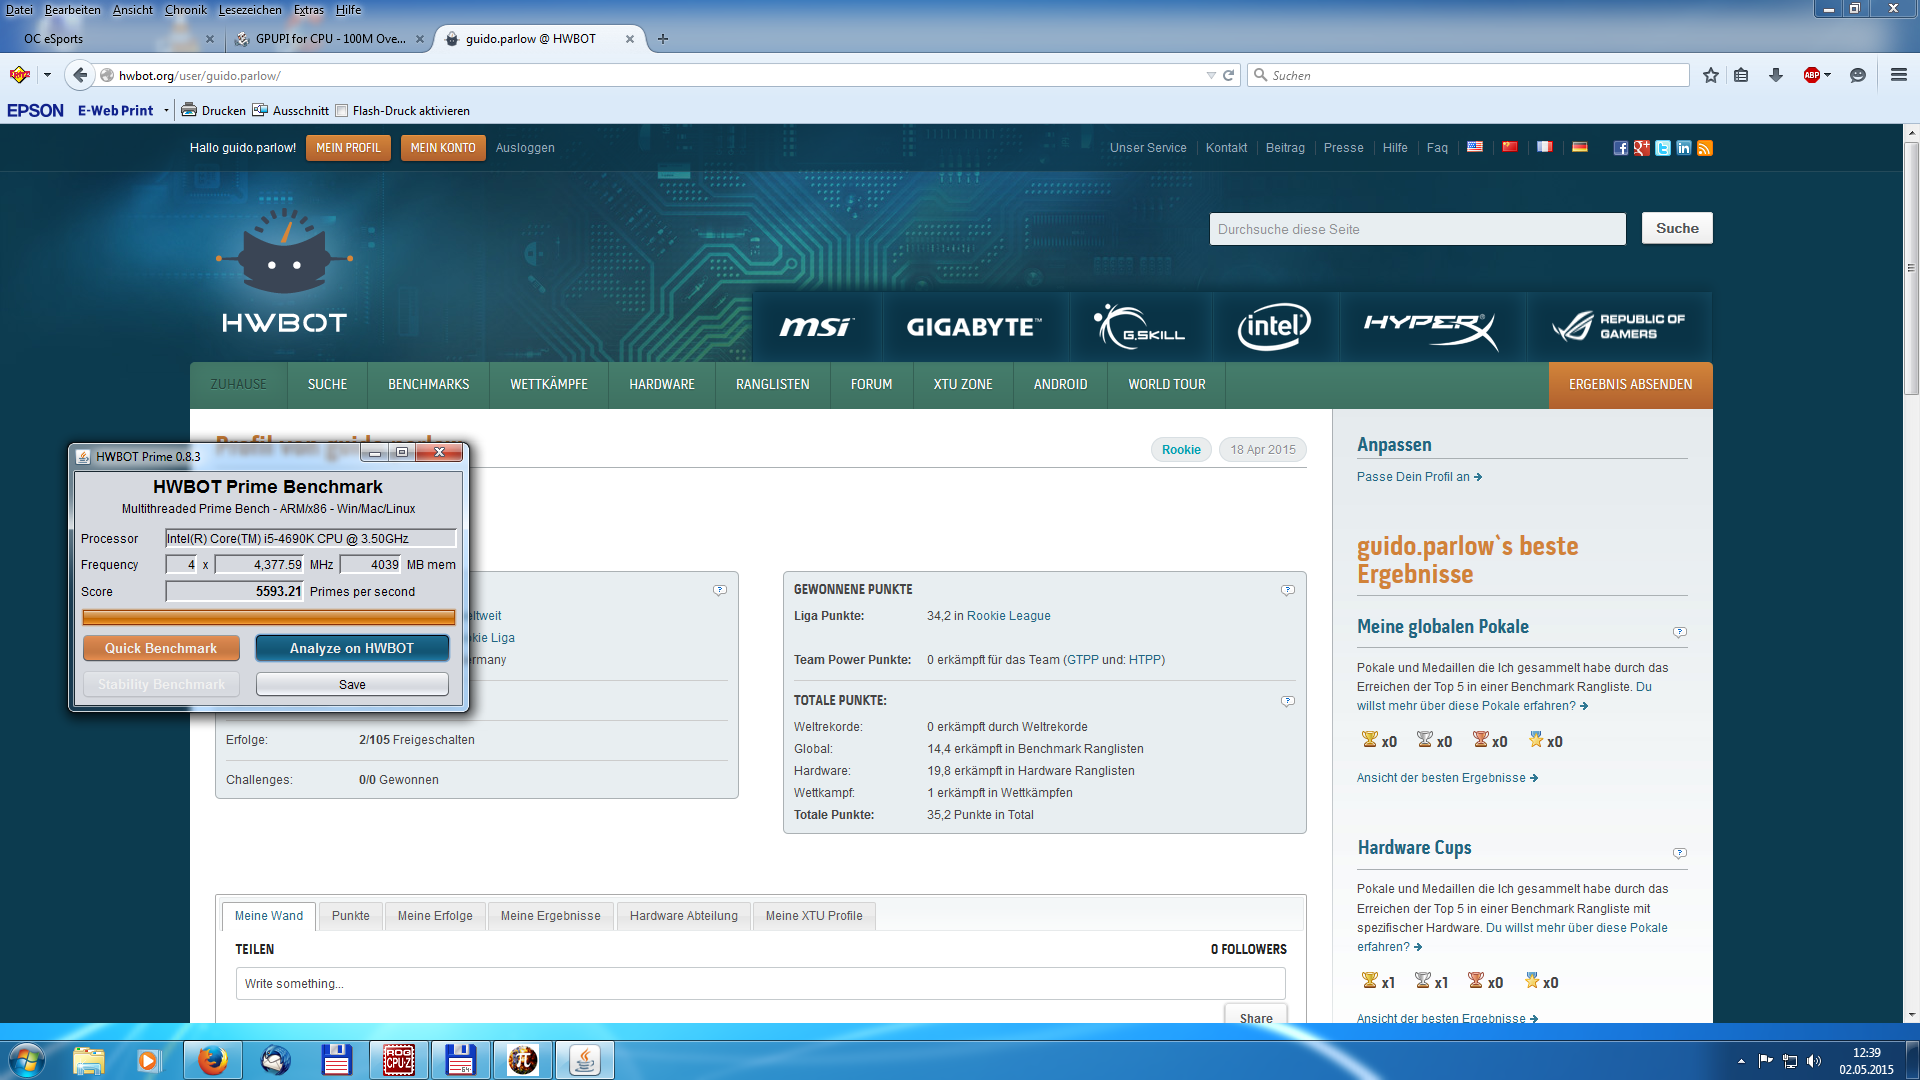Image resolution: width=1920 pixels, height=1080 pixels.
Task: Open the RSS feed icon
Action: [x=1705, y=148]
